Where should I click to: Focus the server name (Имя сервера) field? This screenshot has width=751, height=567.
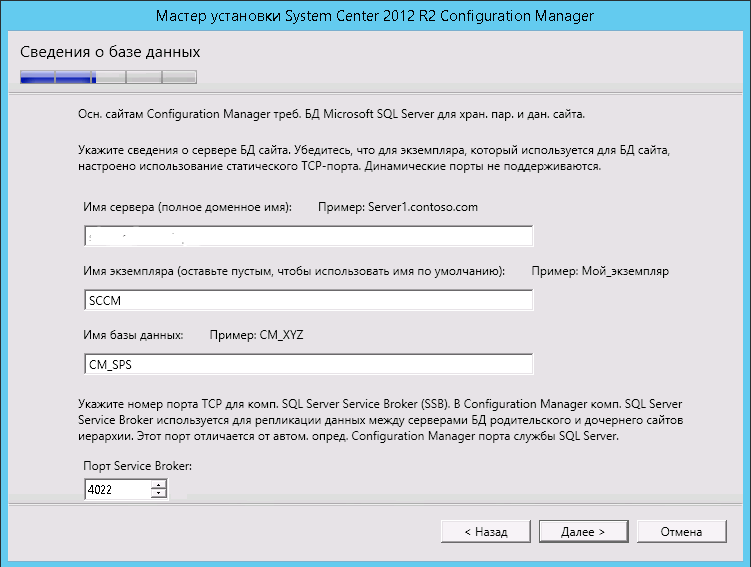click(x=309, y=236)
